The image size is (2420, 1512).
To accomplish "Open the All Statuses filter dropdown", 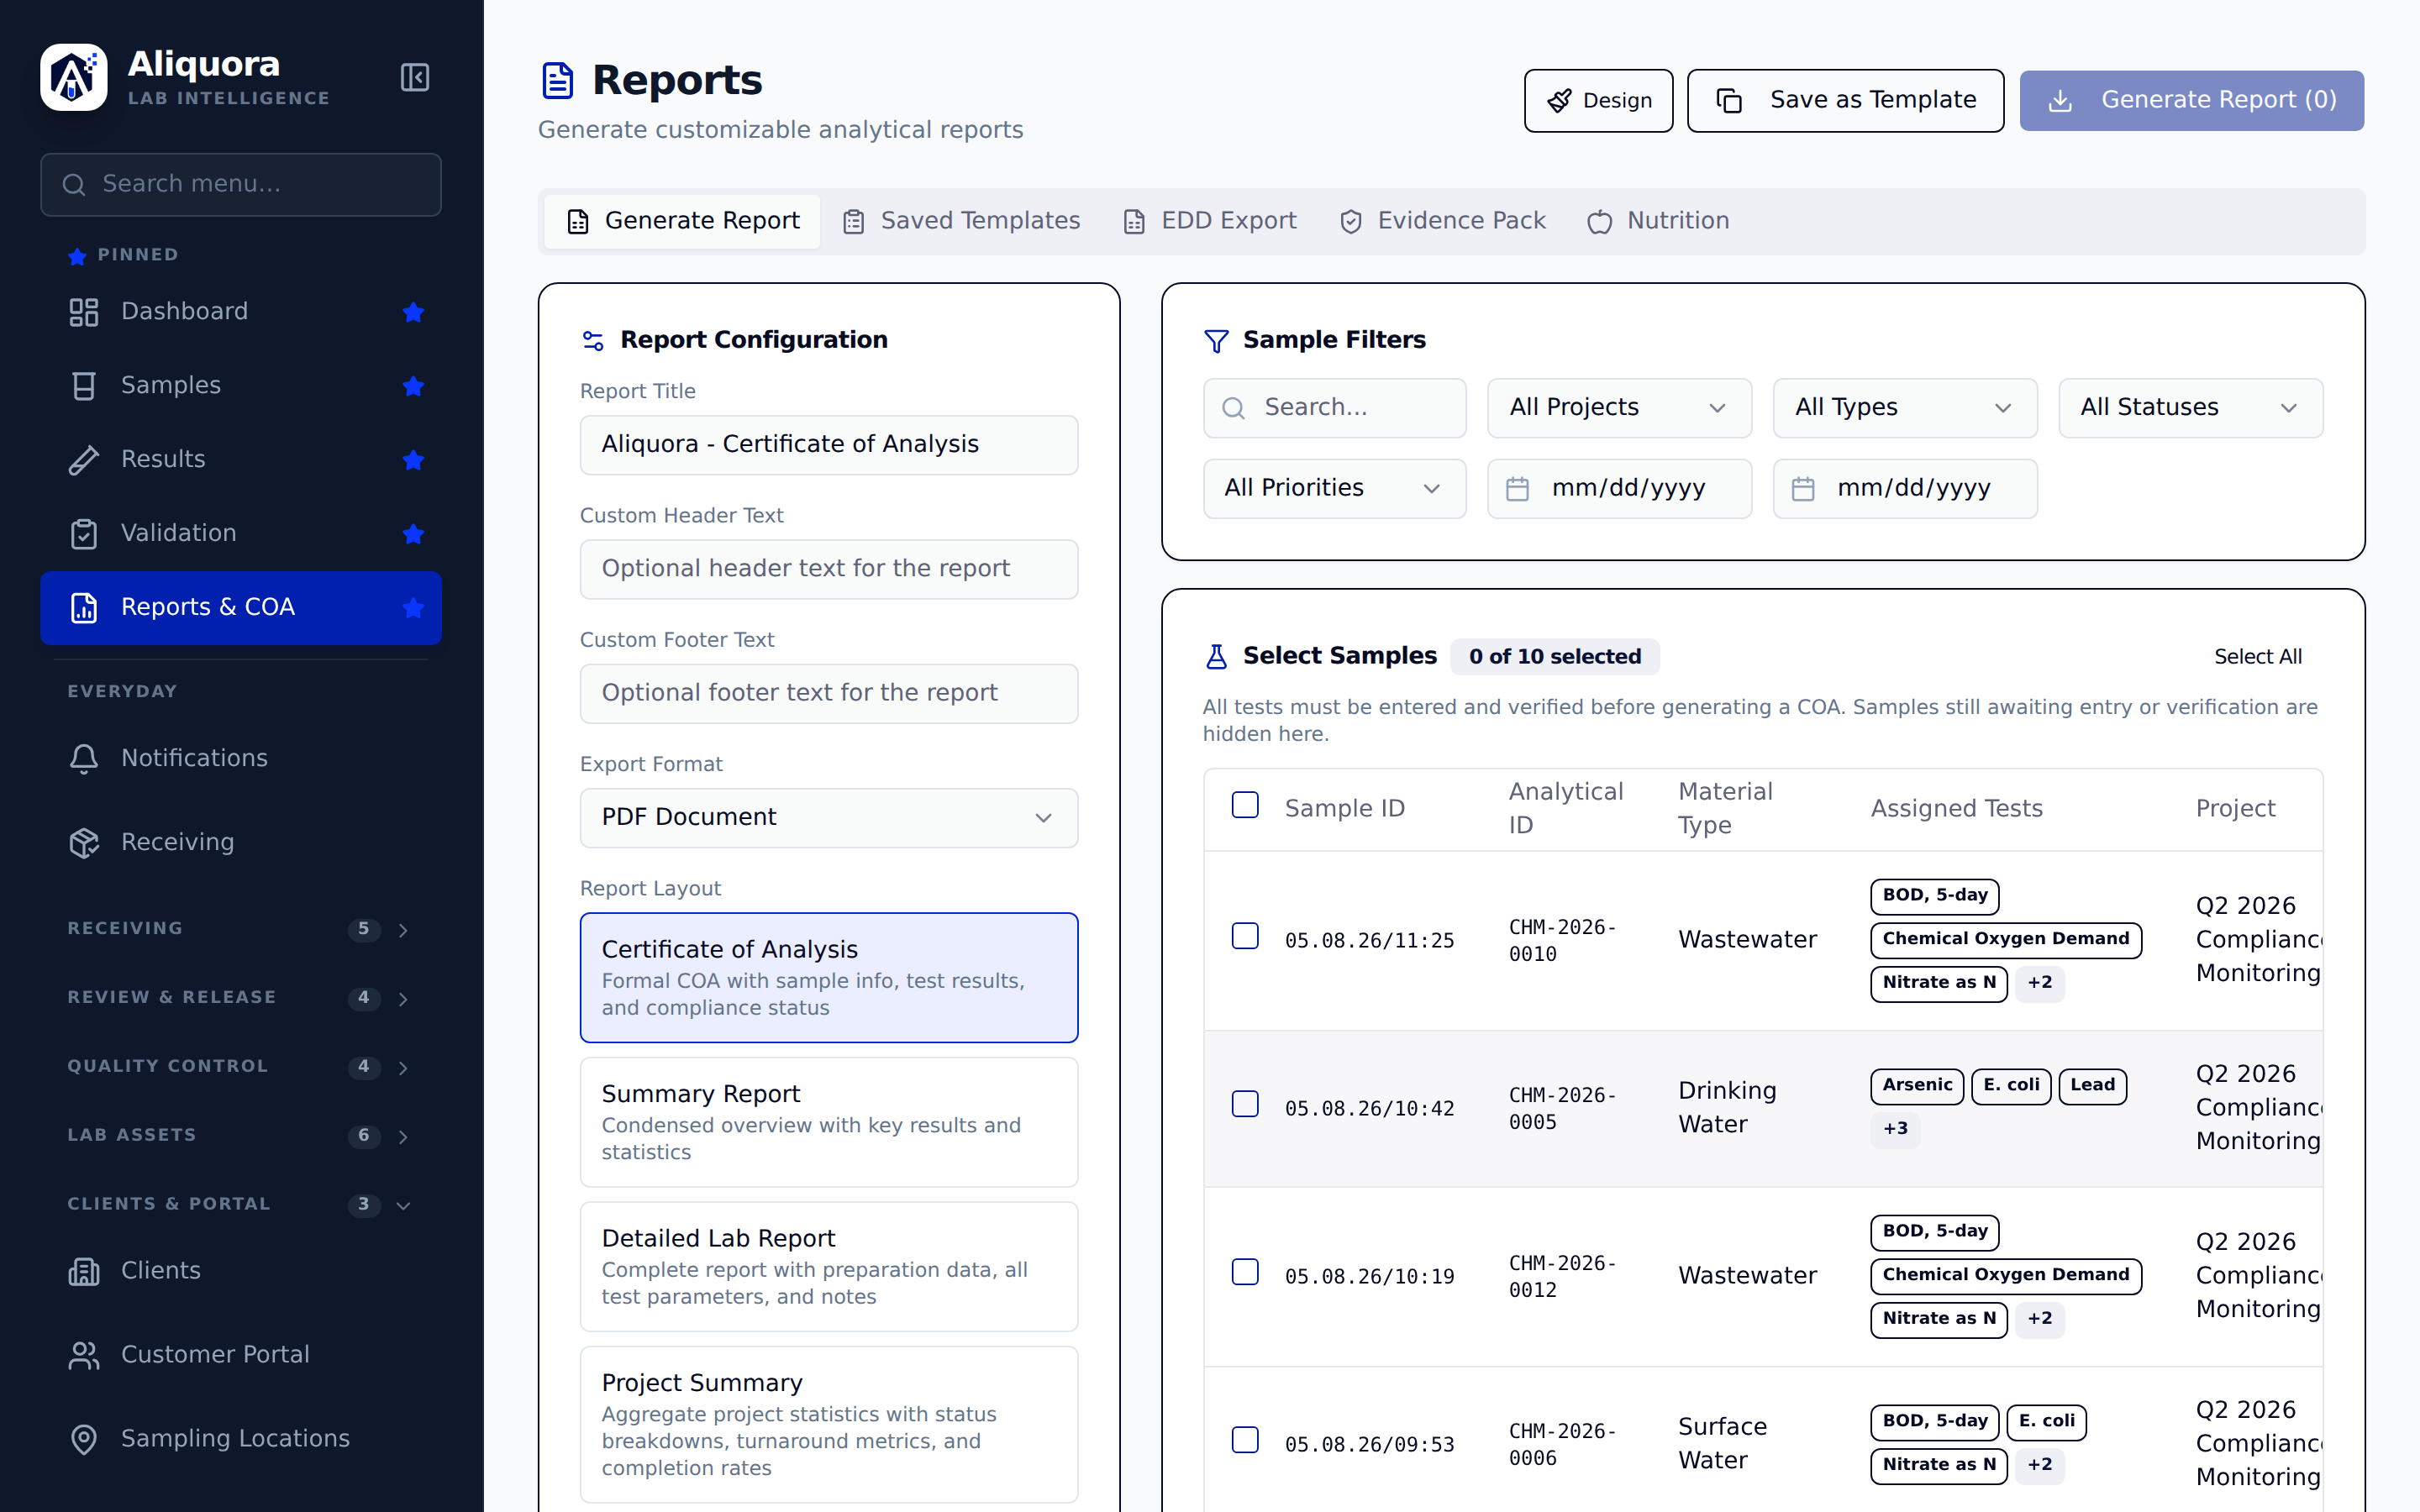I will pos(2190,408).
